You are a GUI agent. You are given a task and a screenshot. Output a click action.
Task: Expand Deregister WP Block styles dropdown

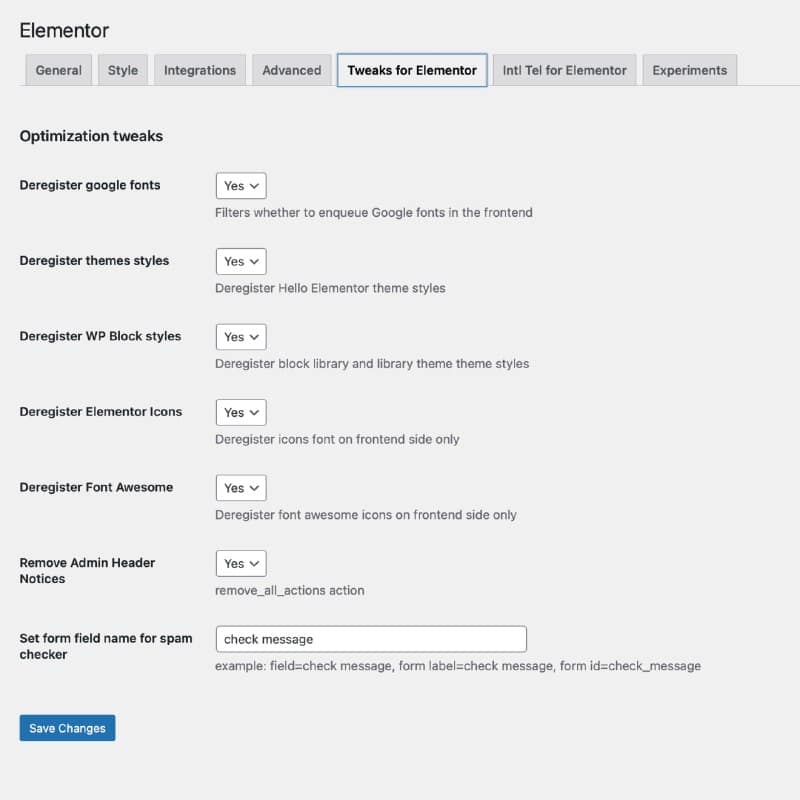point(241,337)
